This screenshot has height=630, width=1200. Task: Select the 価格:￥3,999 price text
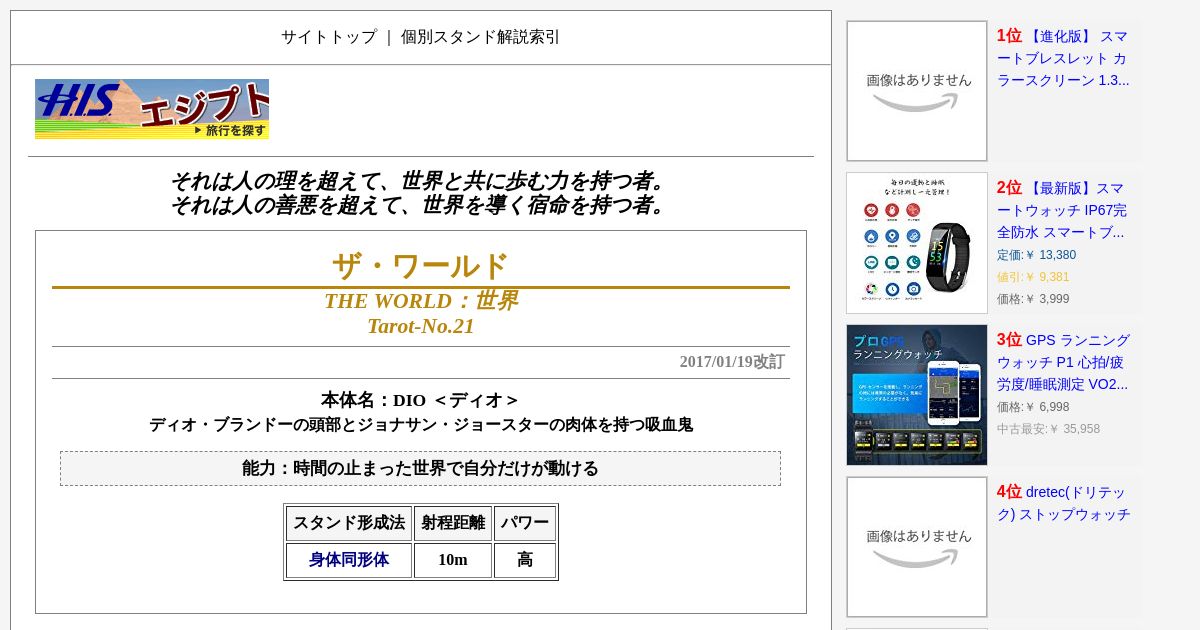click(x=1033, y=299)
